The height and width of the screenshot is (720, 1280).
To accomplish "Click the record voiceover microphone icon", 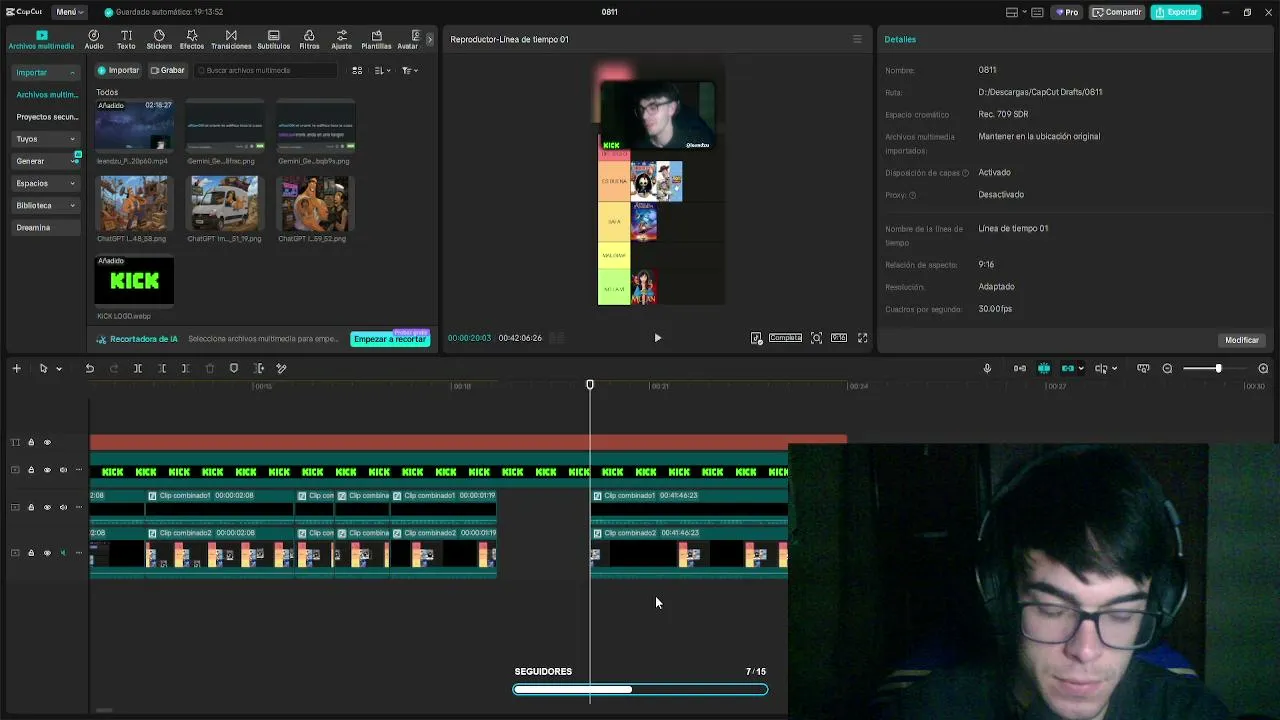I will (987, 369).
